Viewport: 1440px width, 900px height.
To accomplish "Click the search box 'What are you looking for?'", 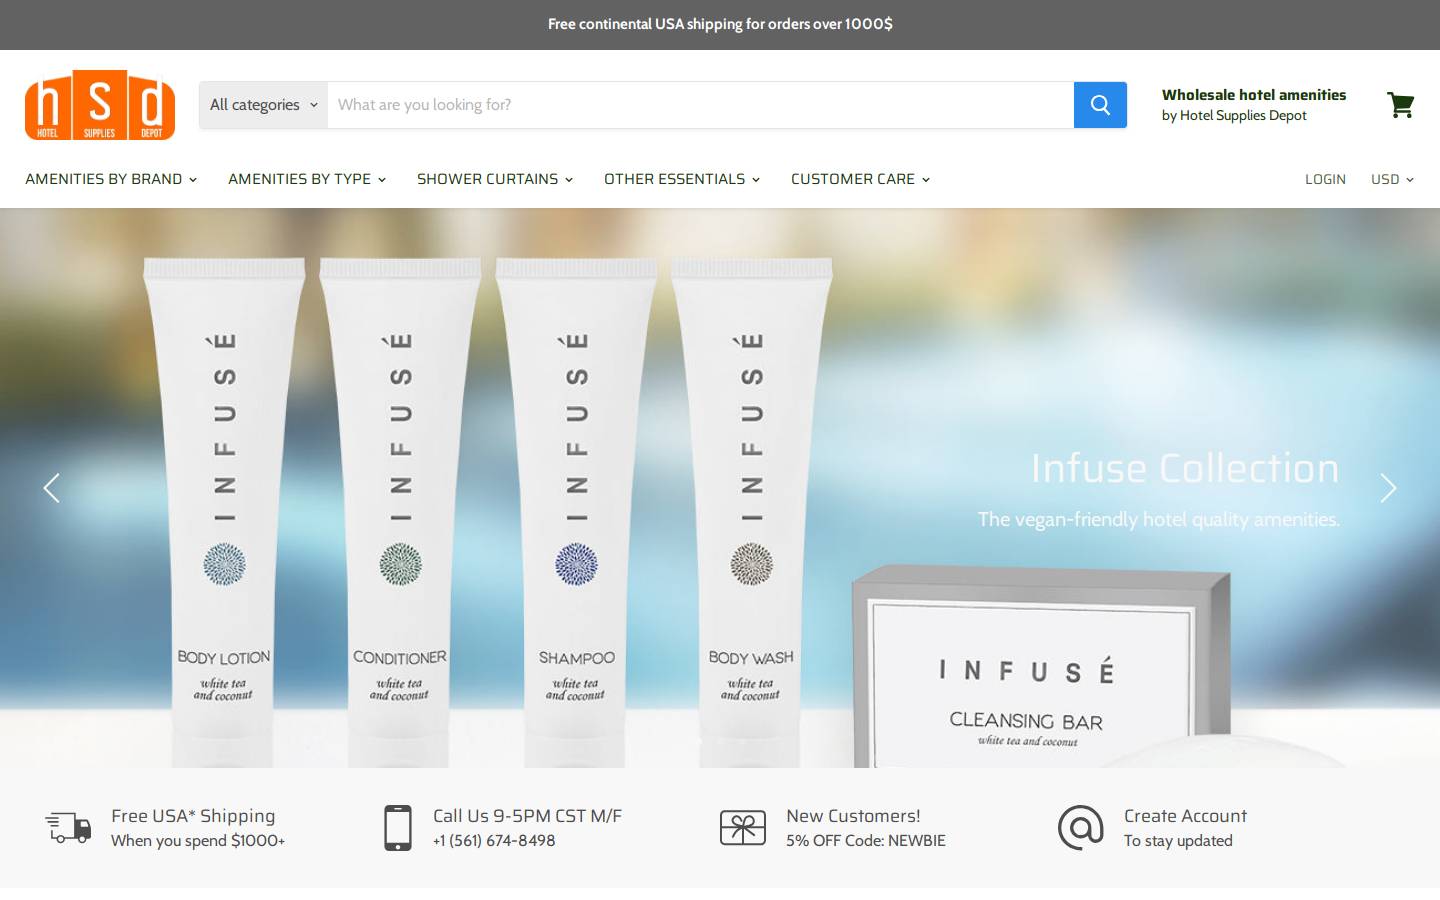I will click(x=701, y=105).
